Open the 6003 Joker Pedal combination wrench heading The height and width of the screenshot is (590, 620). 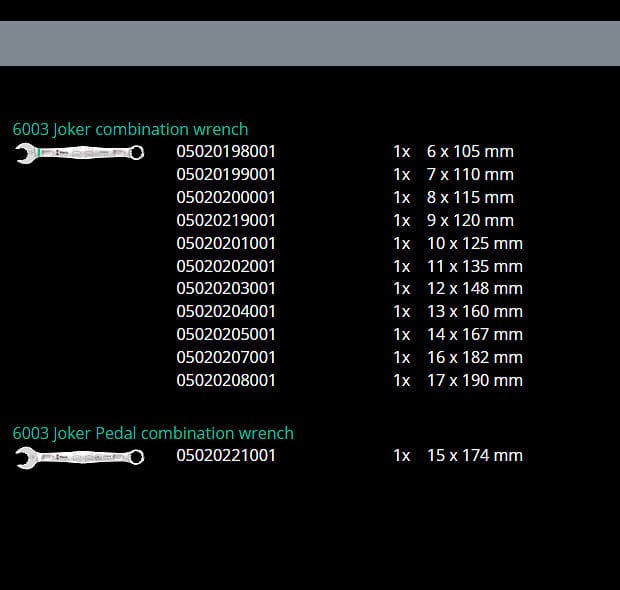(153, 433)
